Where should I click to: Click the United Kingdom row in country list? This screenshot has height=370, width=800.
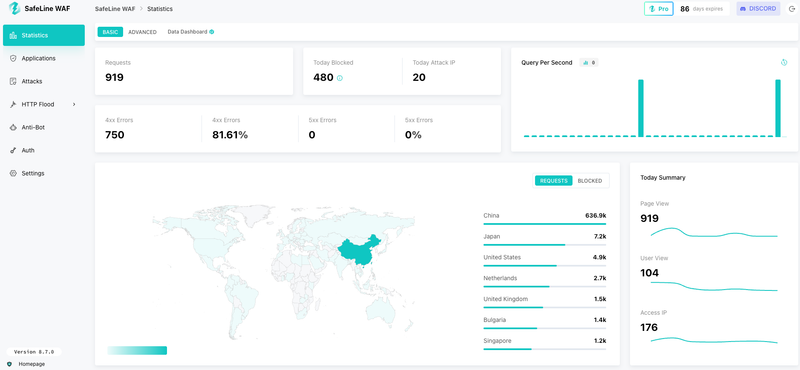click(544, 302)
